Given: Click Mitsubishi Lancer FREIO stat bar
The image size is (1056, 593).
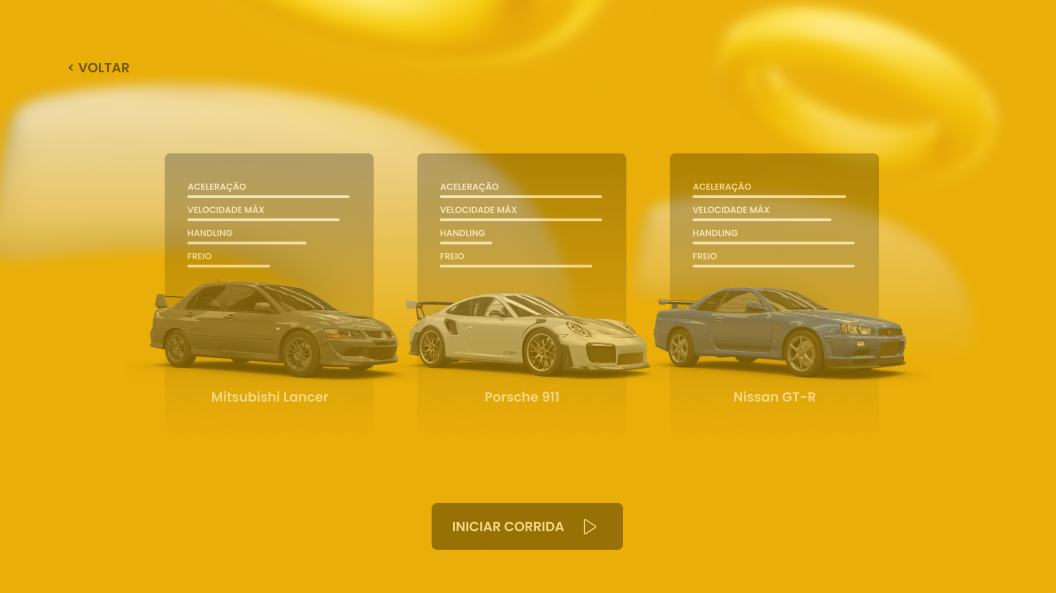Looking at the screenshot, I should [228, 266].
